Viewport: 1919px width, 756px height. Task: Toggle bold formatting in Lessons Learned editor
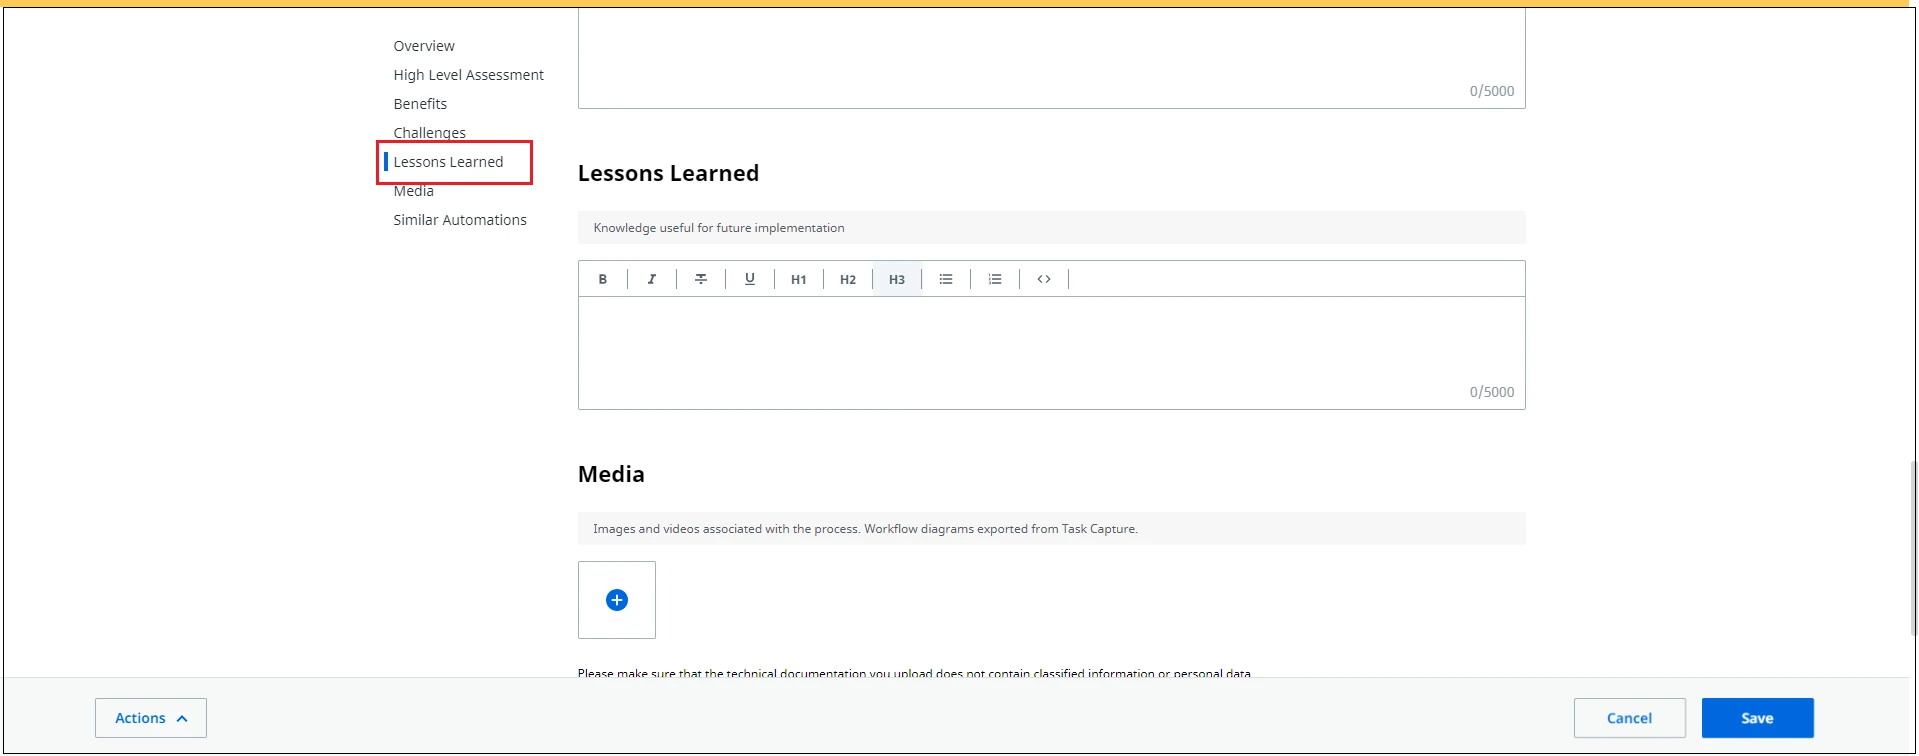(603, 279)
